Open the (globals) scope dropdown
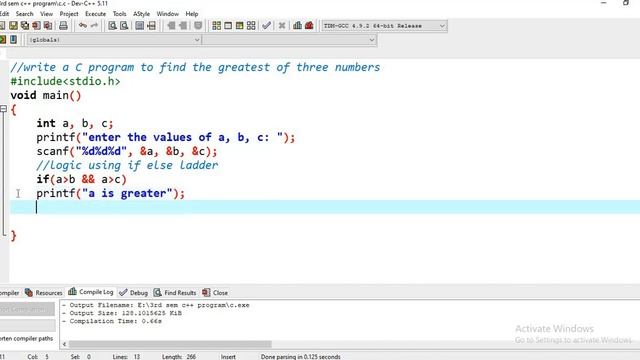 [114, 40]
